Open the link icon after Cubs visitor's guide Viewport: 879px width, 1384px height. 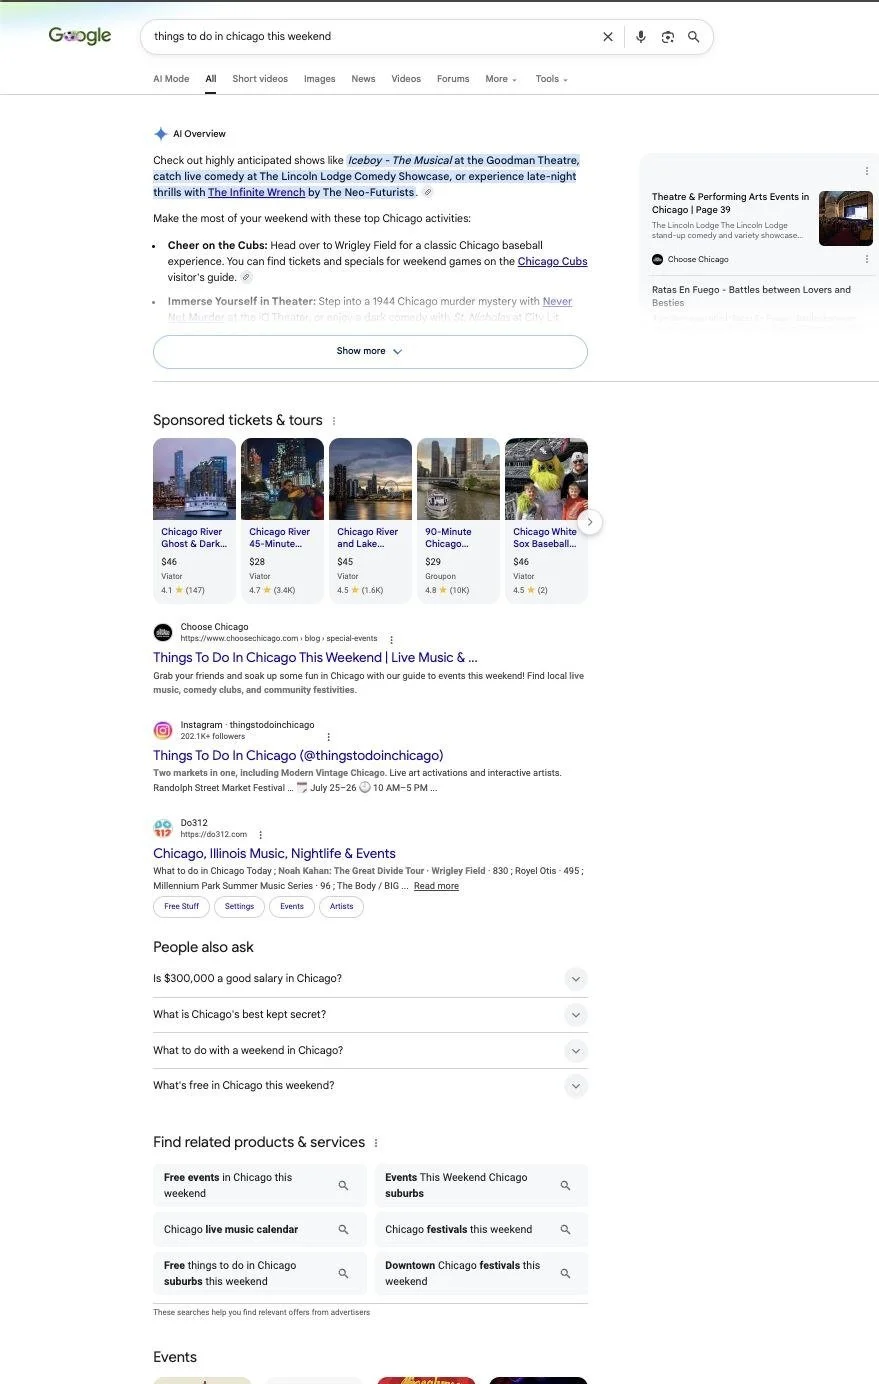(x=246, y=277)
